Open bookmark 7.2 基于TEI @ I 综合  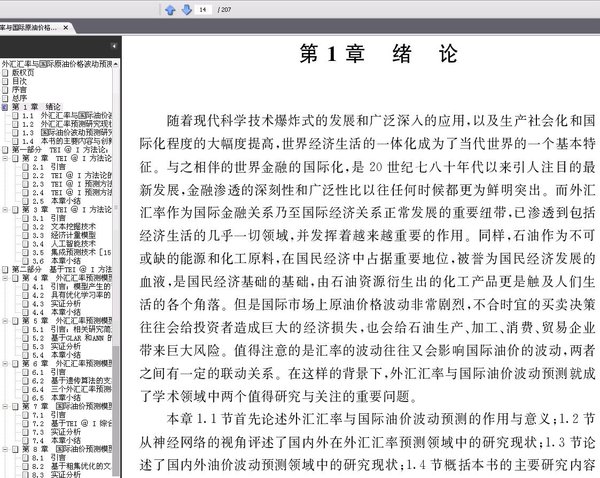[72, 423]
